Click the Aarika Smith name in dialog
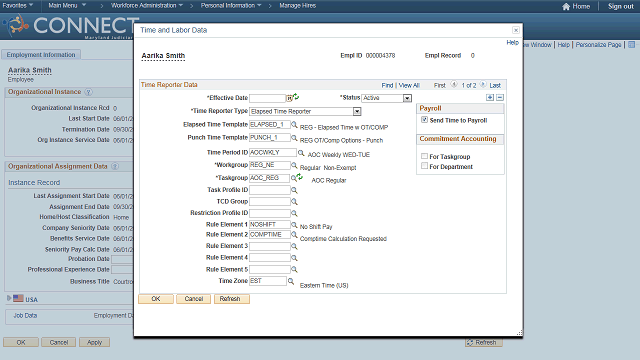The height and width of the screenshot is (360, 640). [x=163, y=56]
